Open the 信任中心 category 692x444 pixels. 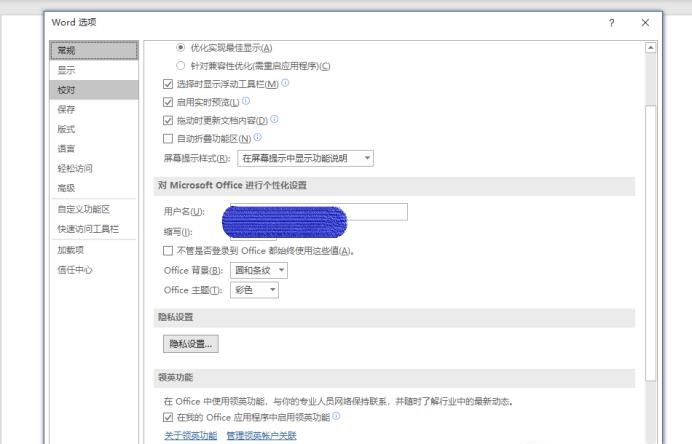click(x=94, y=270)
